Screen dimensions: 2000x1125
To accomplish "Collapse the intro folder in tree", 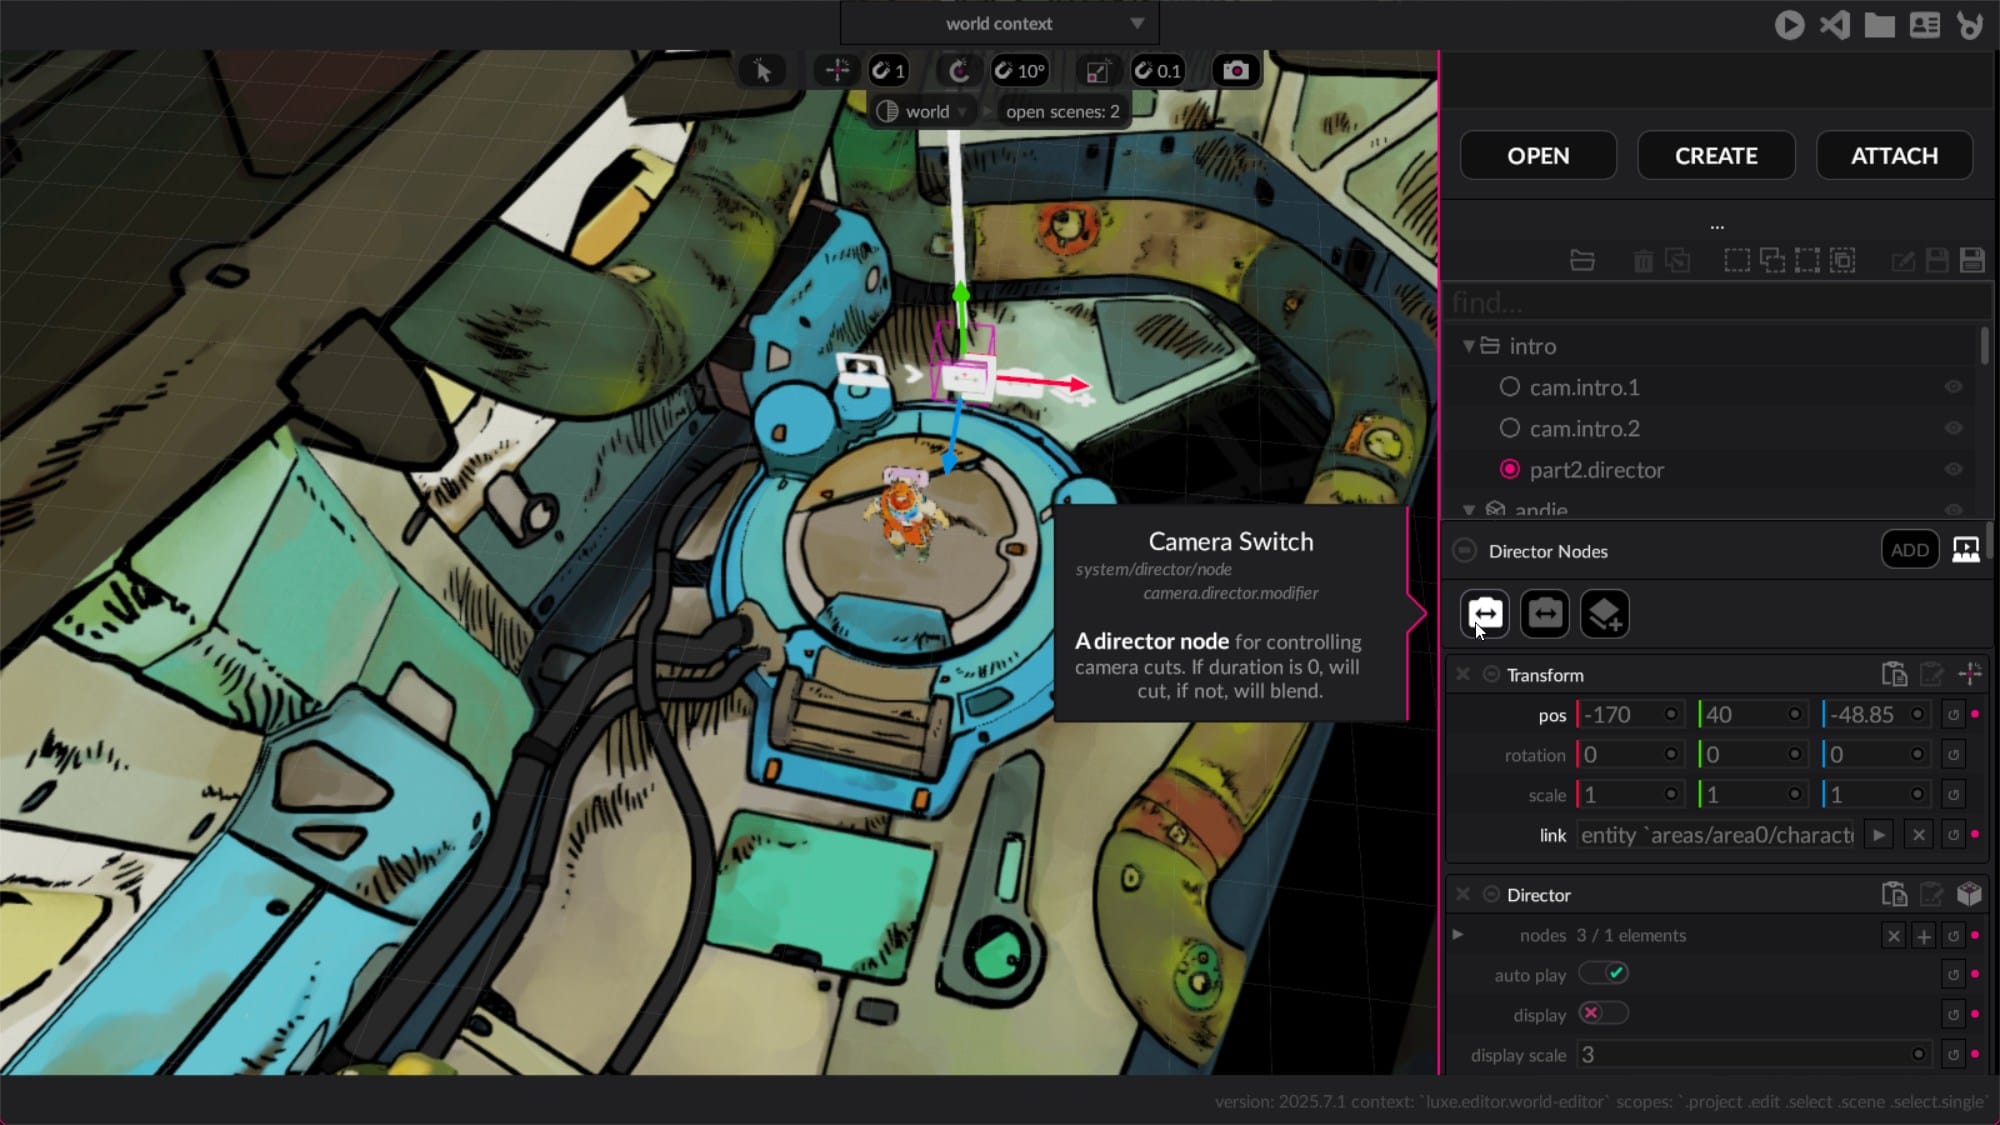I will pyautogui.click(x=1468, y=346).
